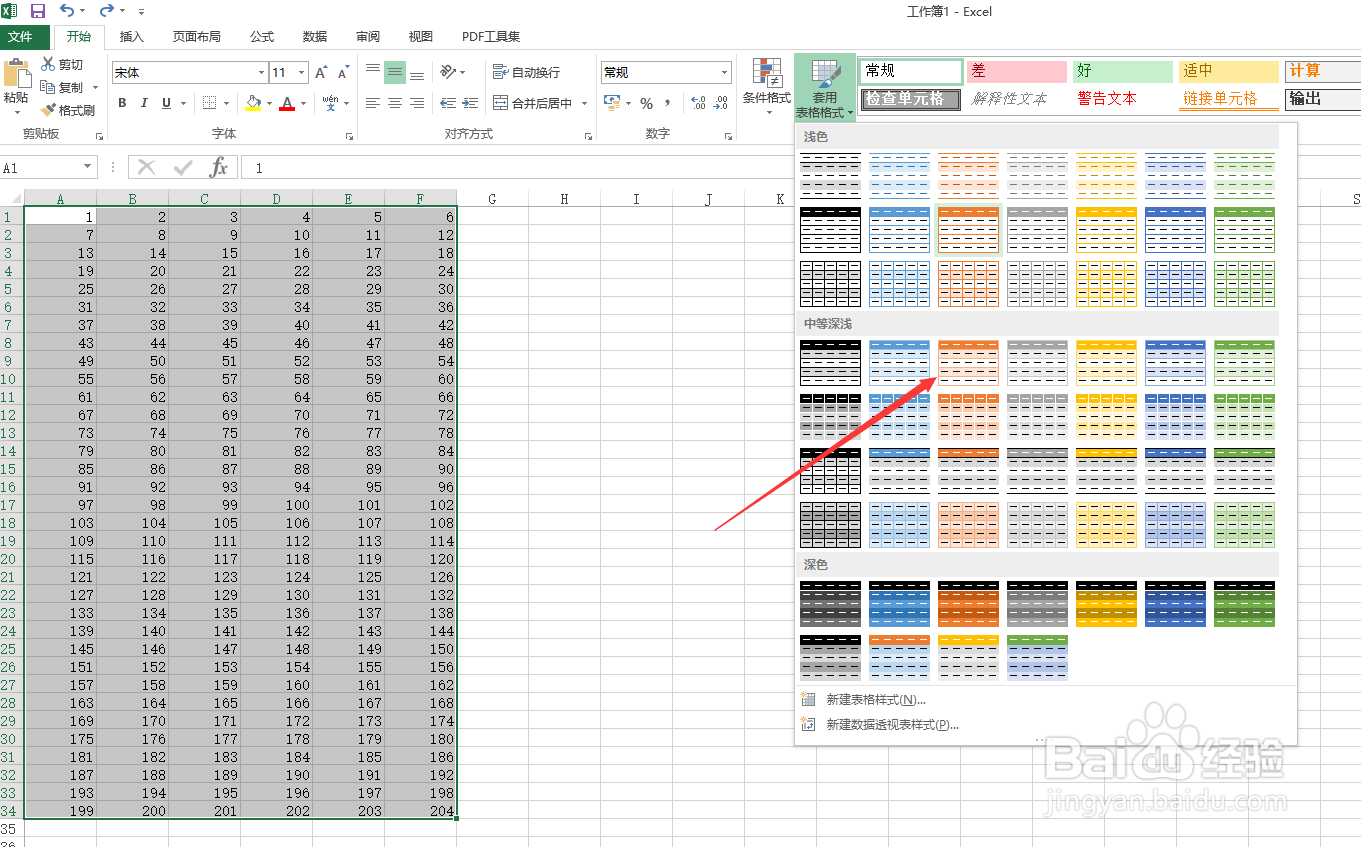This screenshot has width=1361, height=847.
Task: Click the red font color A
Action: click(x=288, y=103)
